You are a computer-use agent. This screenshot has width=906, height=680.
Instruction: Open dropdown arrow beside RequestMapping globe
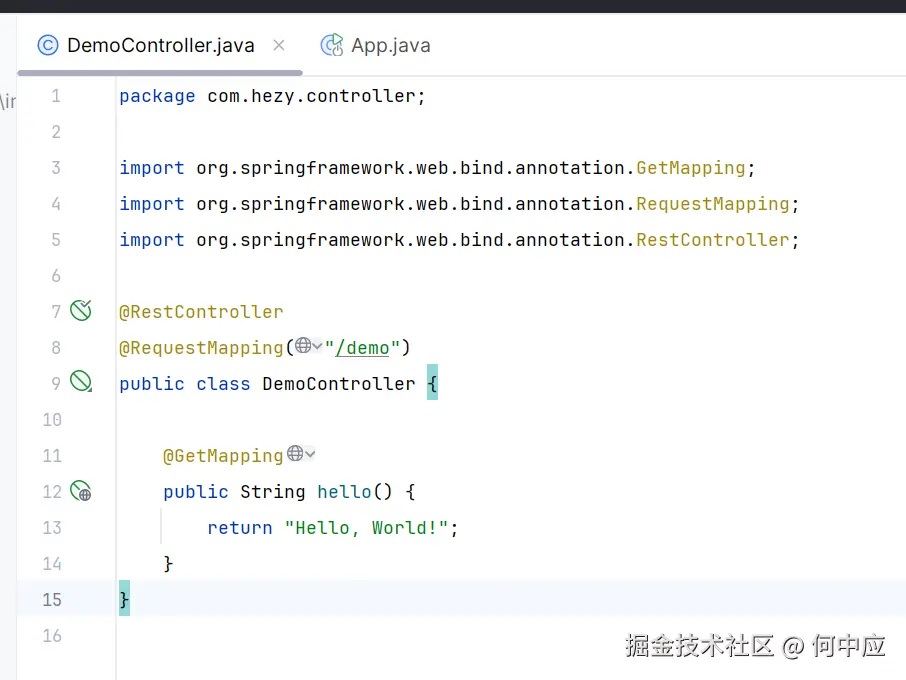coord(317,346)
